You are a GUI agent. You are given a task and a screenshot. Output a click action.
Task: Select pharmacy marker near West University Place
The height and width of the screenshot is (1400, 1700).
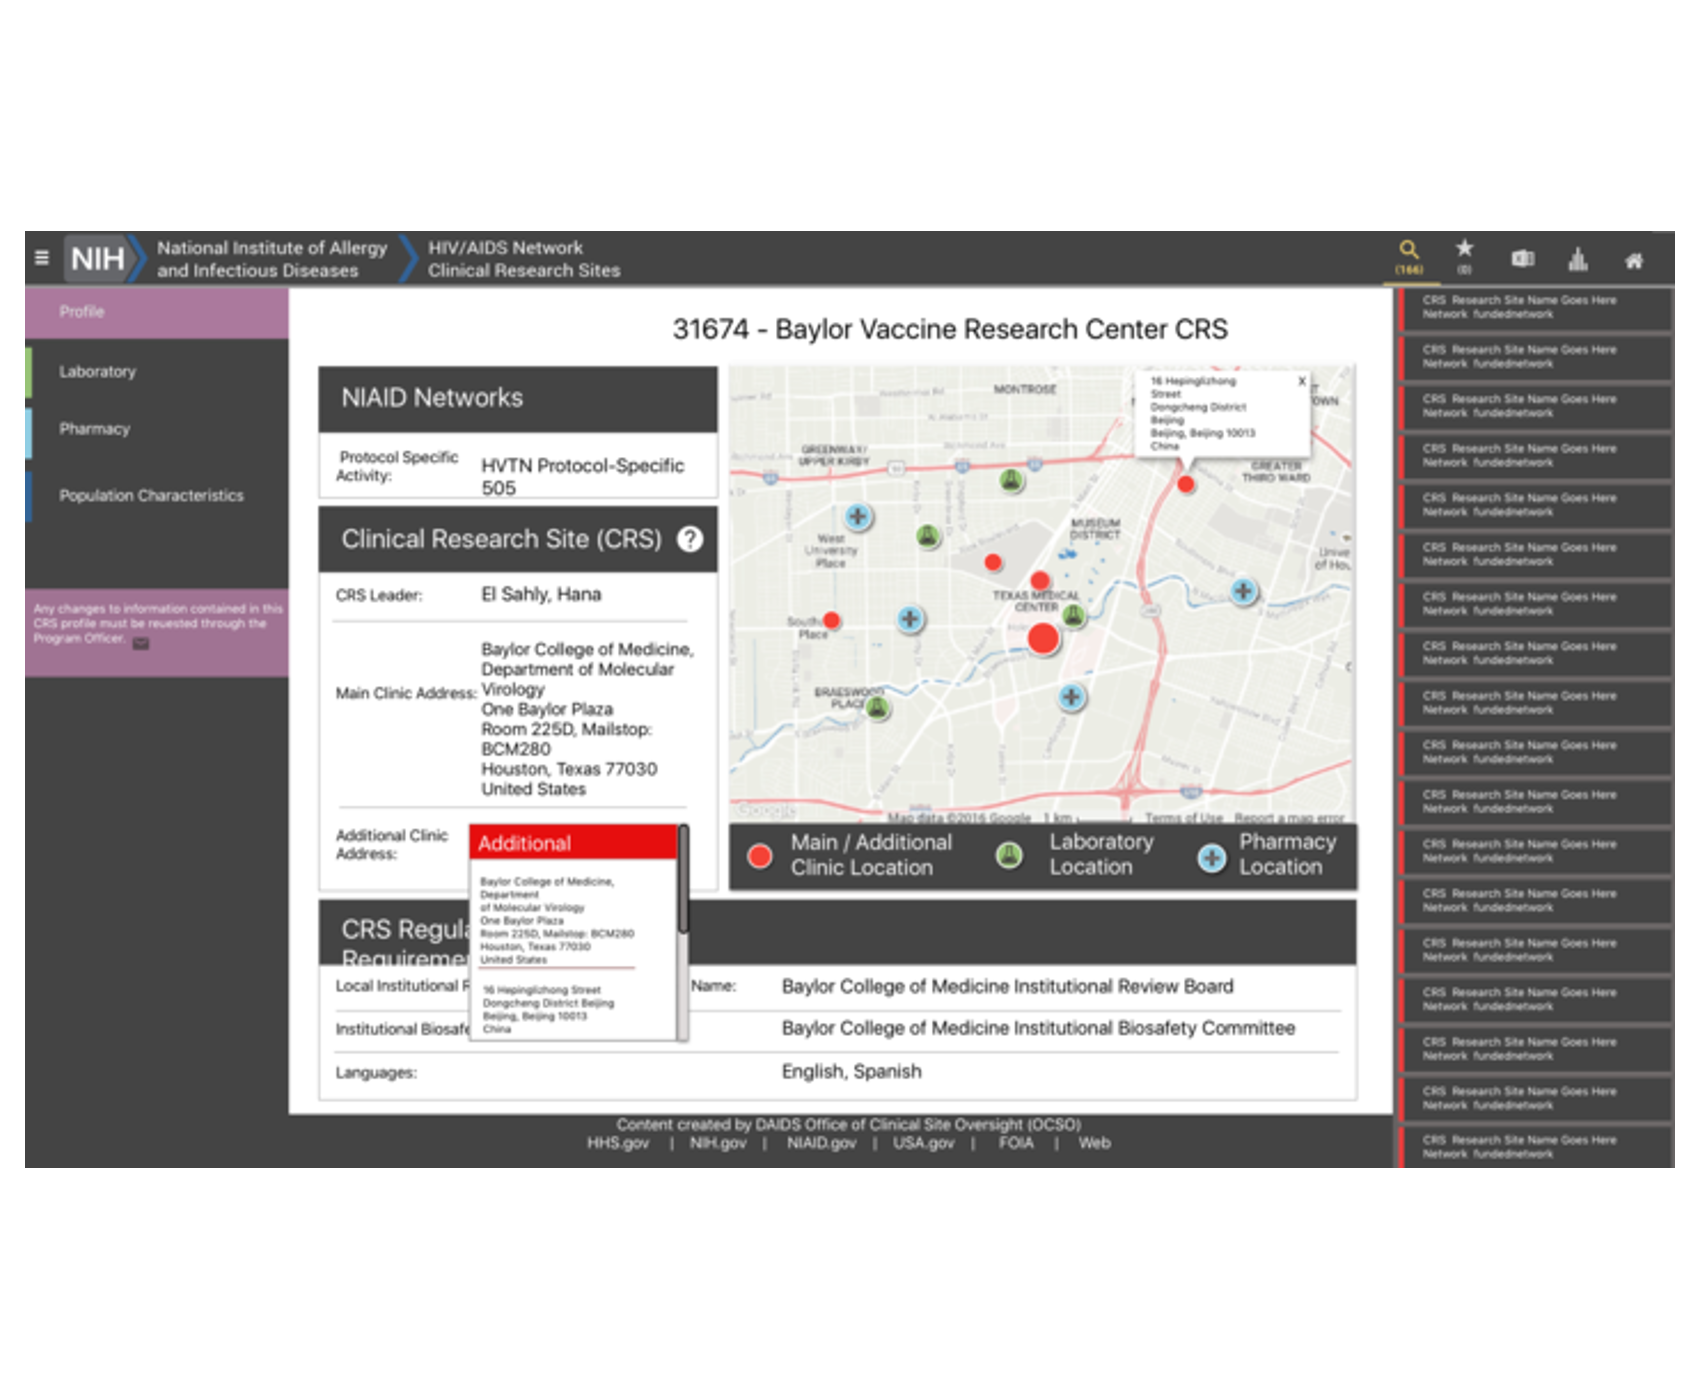click(x=857, y=517)
